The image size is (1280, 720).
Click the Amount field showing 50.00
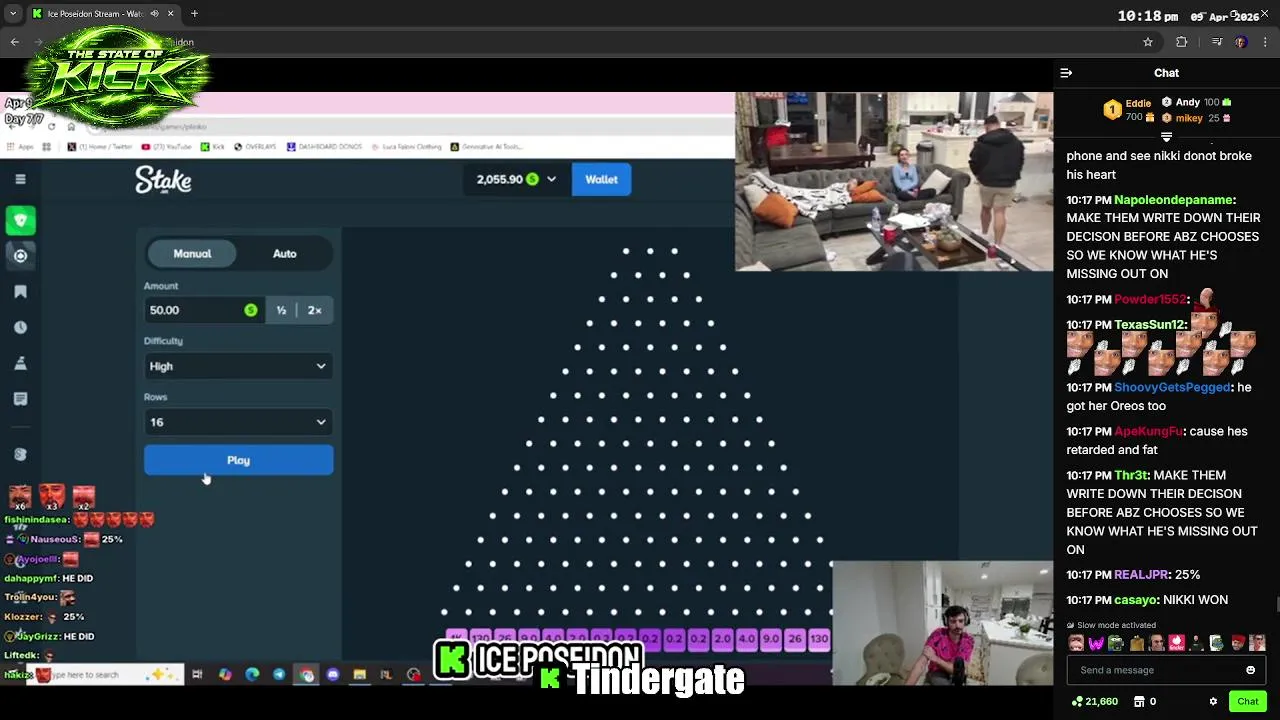tap(204, 310)
